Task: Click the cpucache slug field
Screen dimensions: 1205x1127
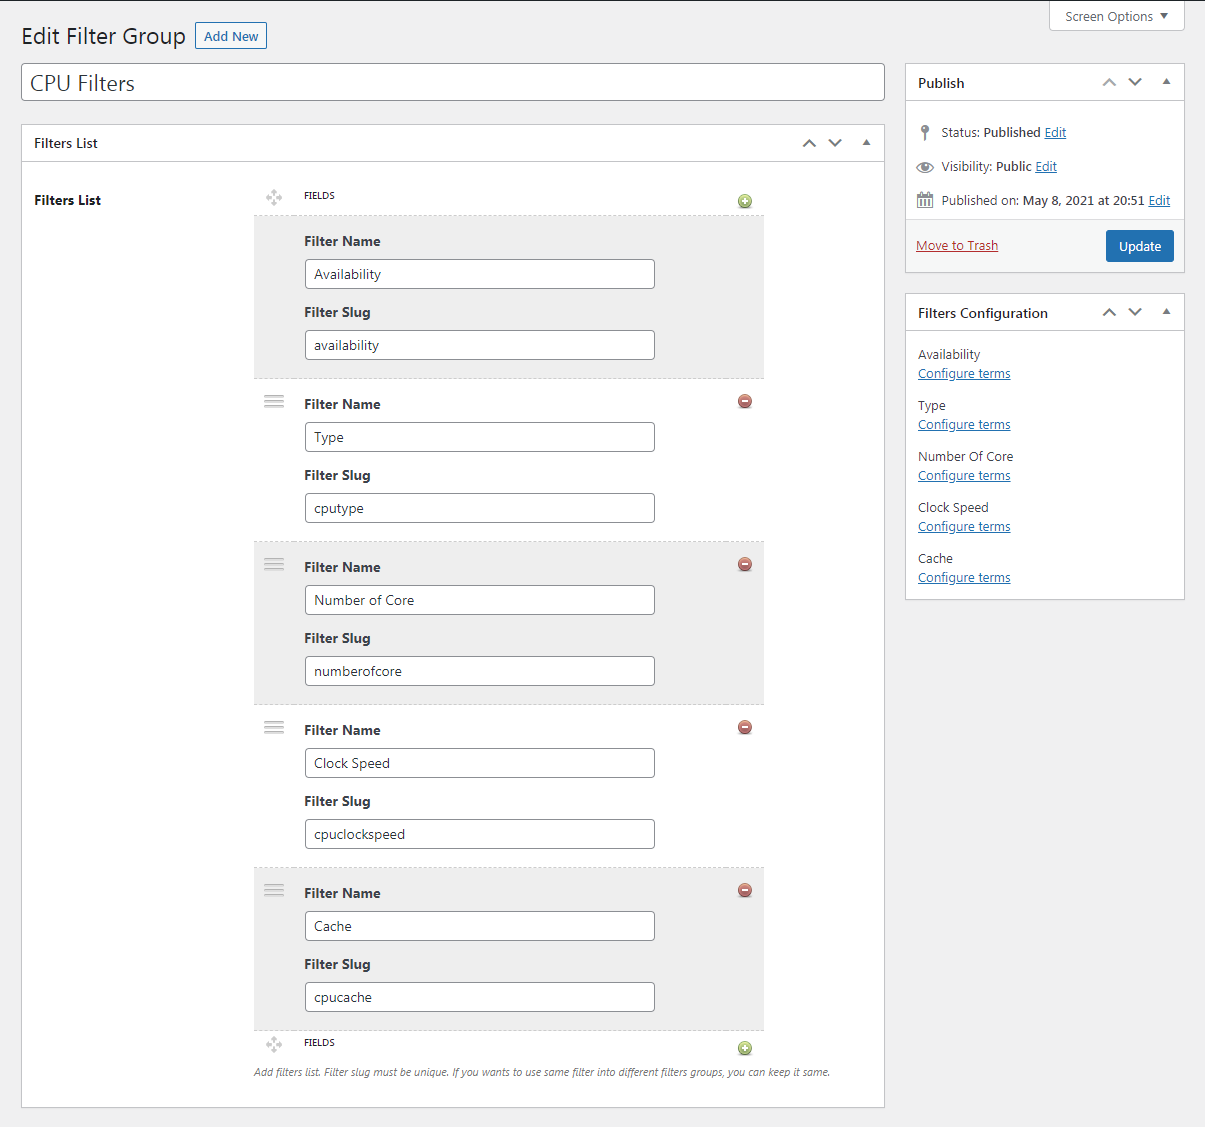Action: [480, 997]
